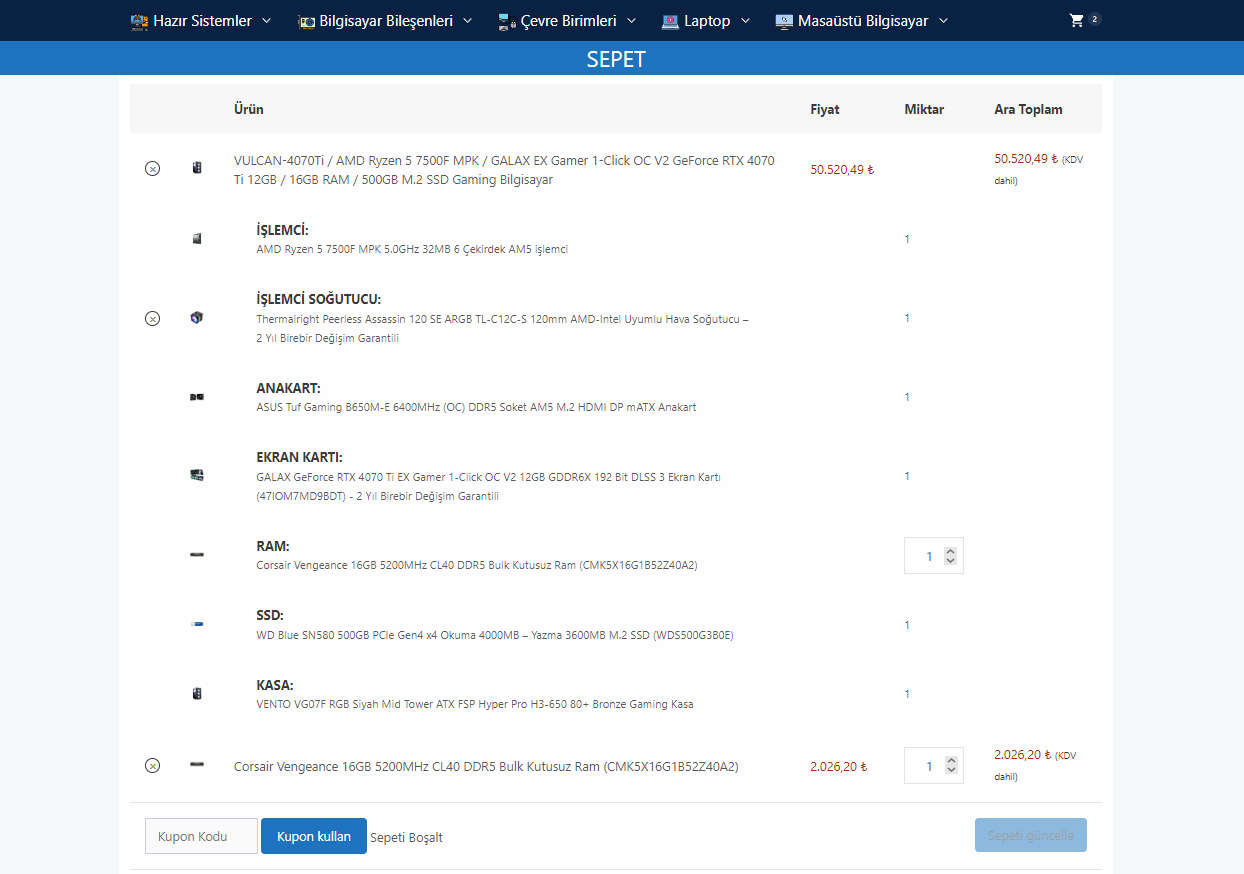Viewport: 1244px width, 874px height.
Task: Remove the VULCAN-4070Ti system from the cart
Action: point(152,169)
